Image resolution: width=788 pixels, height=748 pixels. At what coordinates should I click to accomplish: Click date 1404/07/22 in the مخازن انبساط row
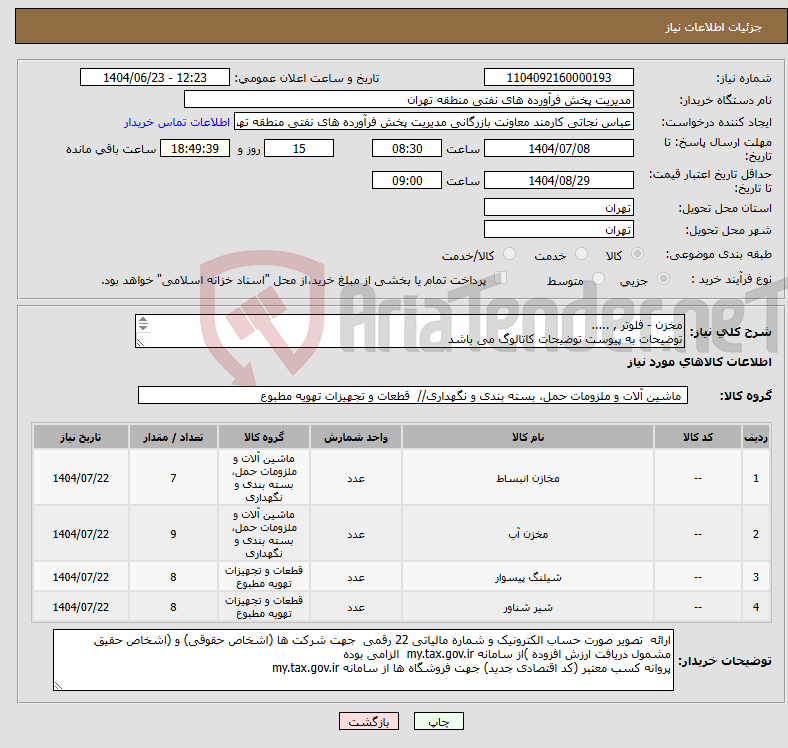tap(81, 478)
